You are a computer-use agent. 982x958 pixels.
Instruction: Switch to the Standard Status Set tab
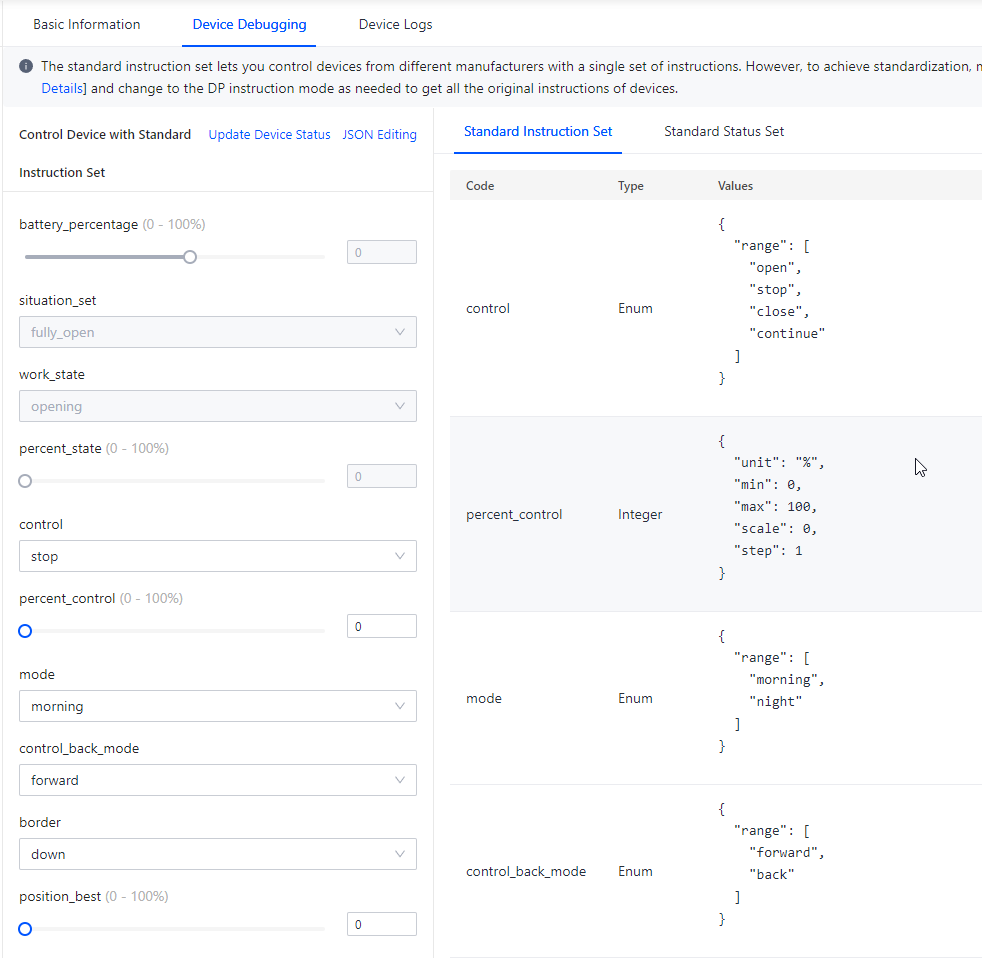[724, 131]
